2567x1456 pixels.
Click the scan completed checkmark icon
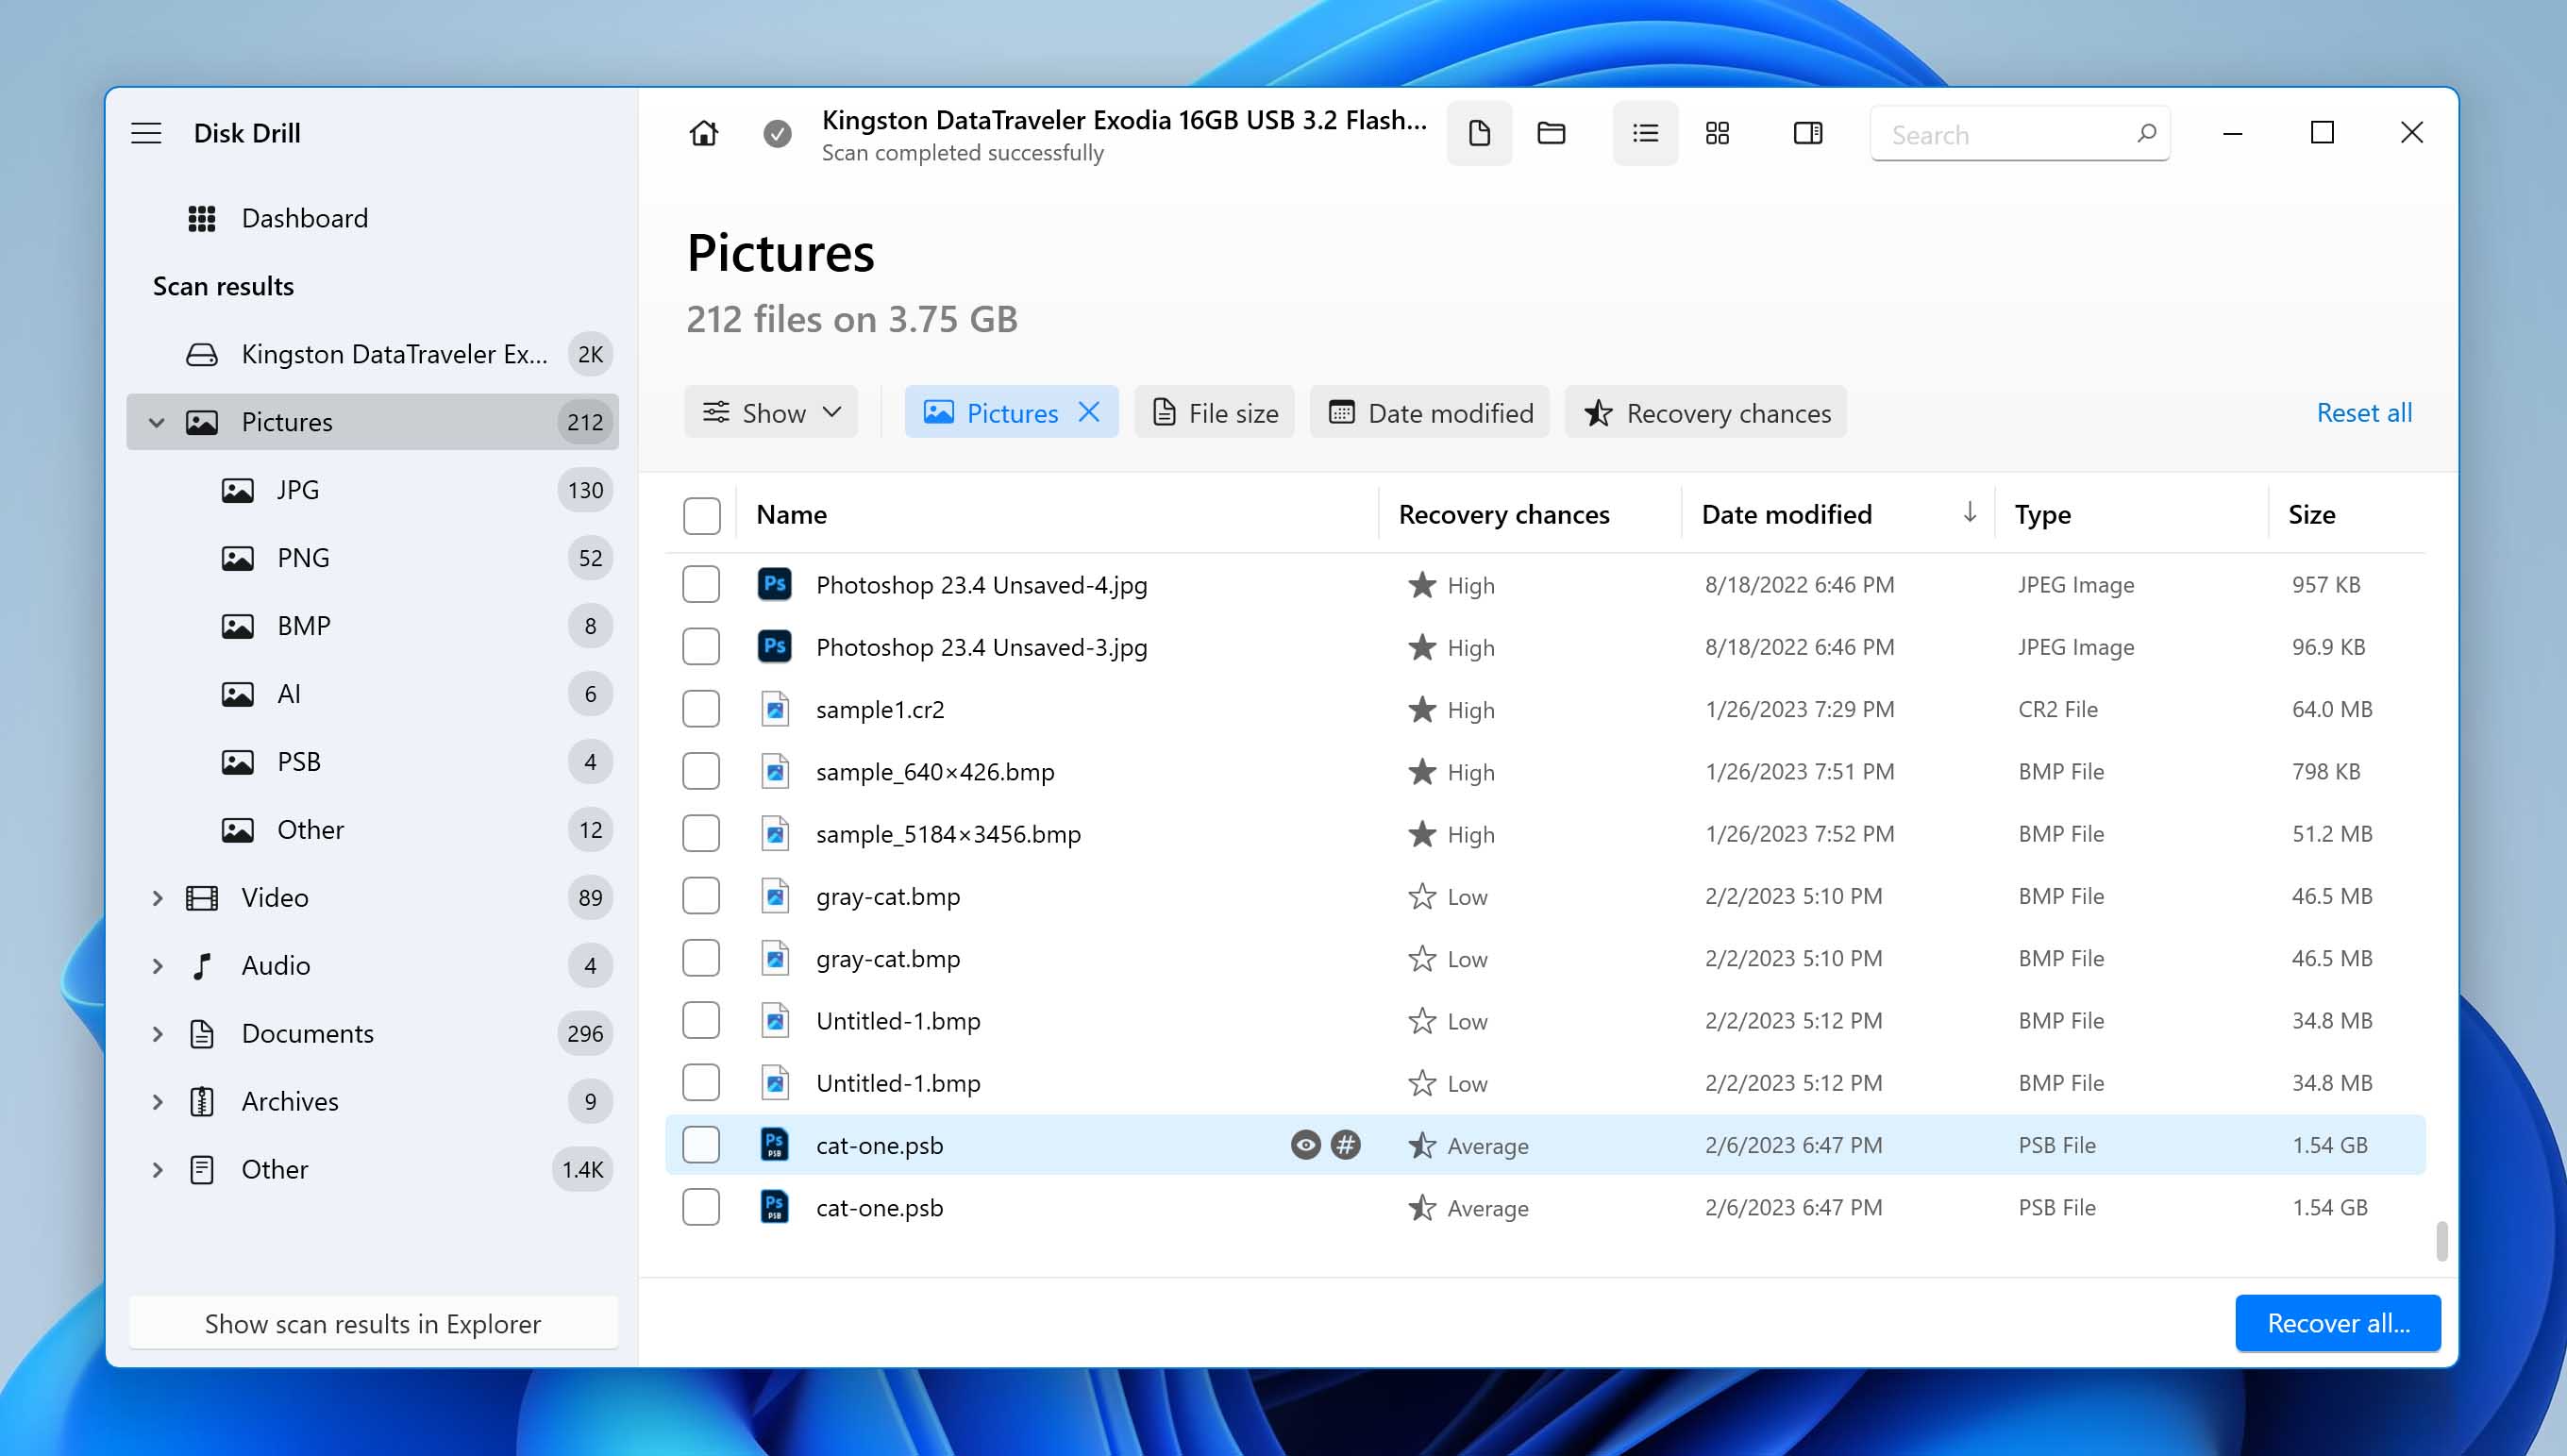point(777,133)
